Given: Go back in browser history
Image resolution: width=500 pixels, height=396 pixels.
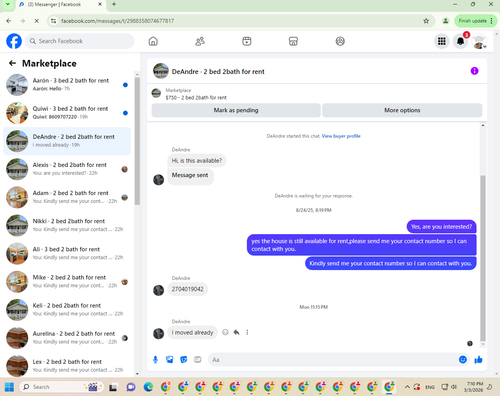Looking at the screenshot, I should click(9, 21).
